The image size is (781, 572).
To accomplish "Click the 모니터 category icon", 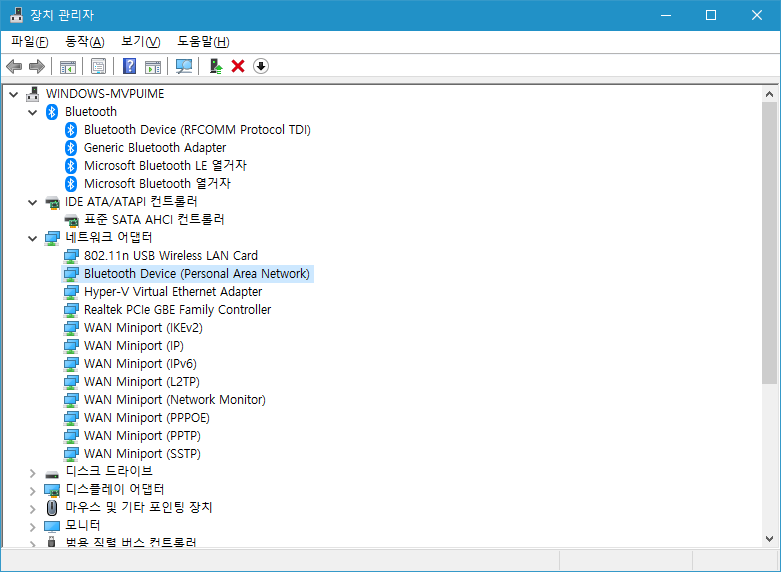I will (x=52, y=526).
